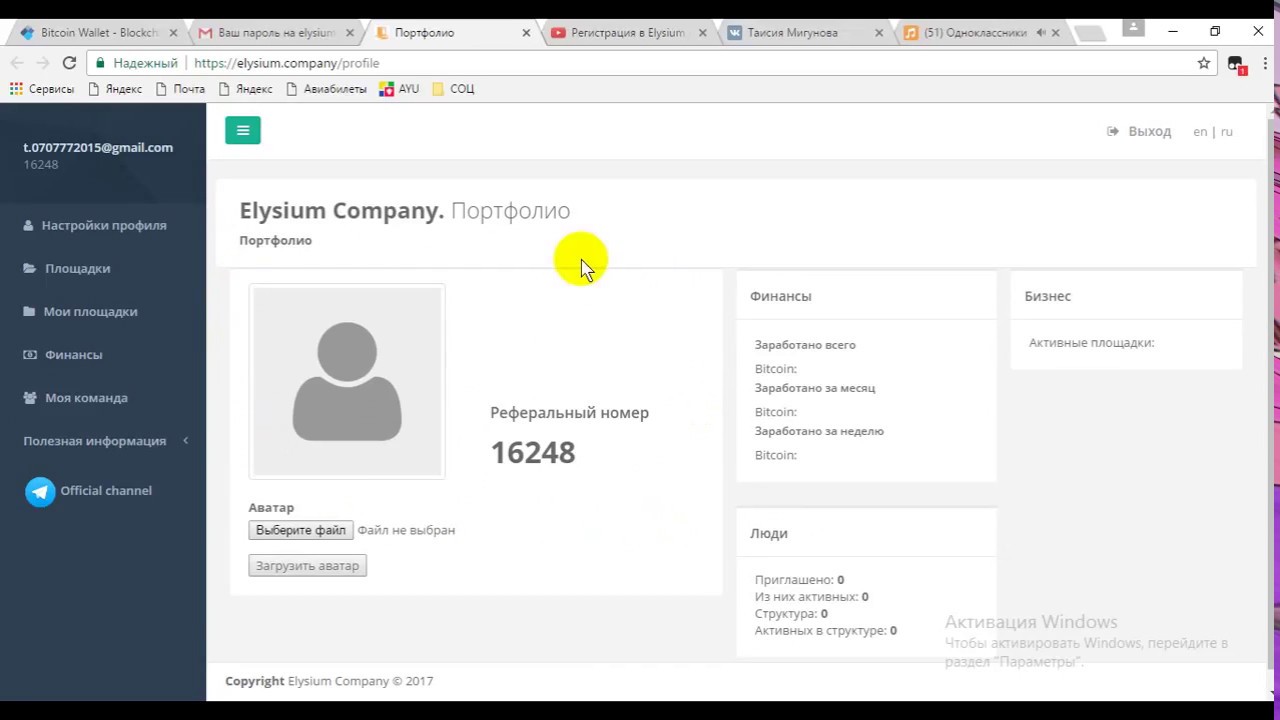Screen dimensions: 1280x720
Task: Click Выберите файл avatar button
Action: click(301, 530)
